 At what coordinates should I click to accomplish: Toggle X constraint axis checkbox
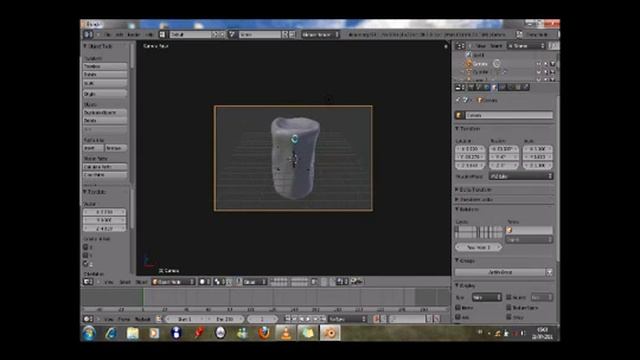(x=86, y=247)
